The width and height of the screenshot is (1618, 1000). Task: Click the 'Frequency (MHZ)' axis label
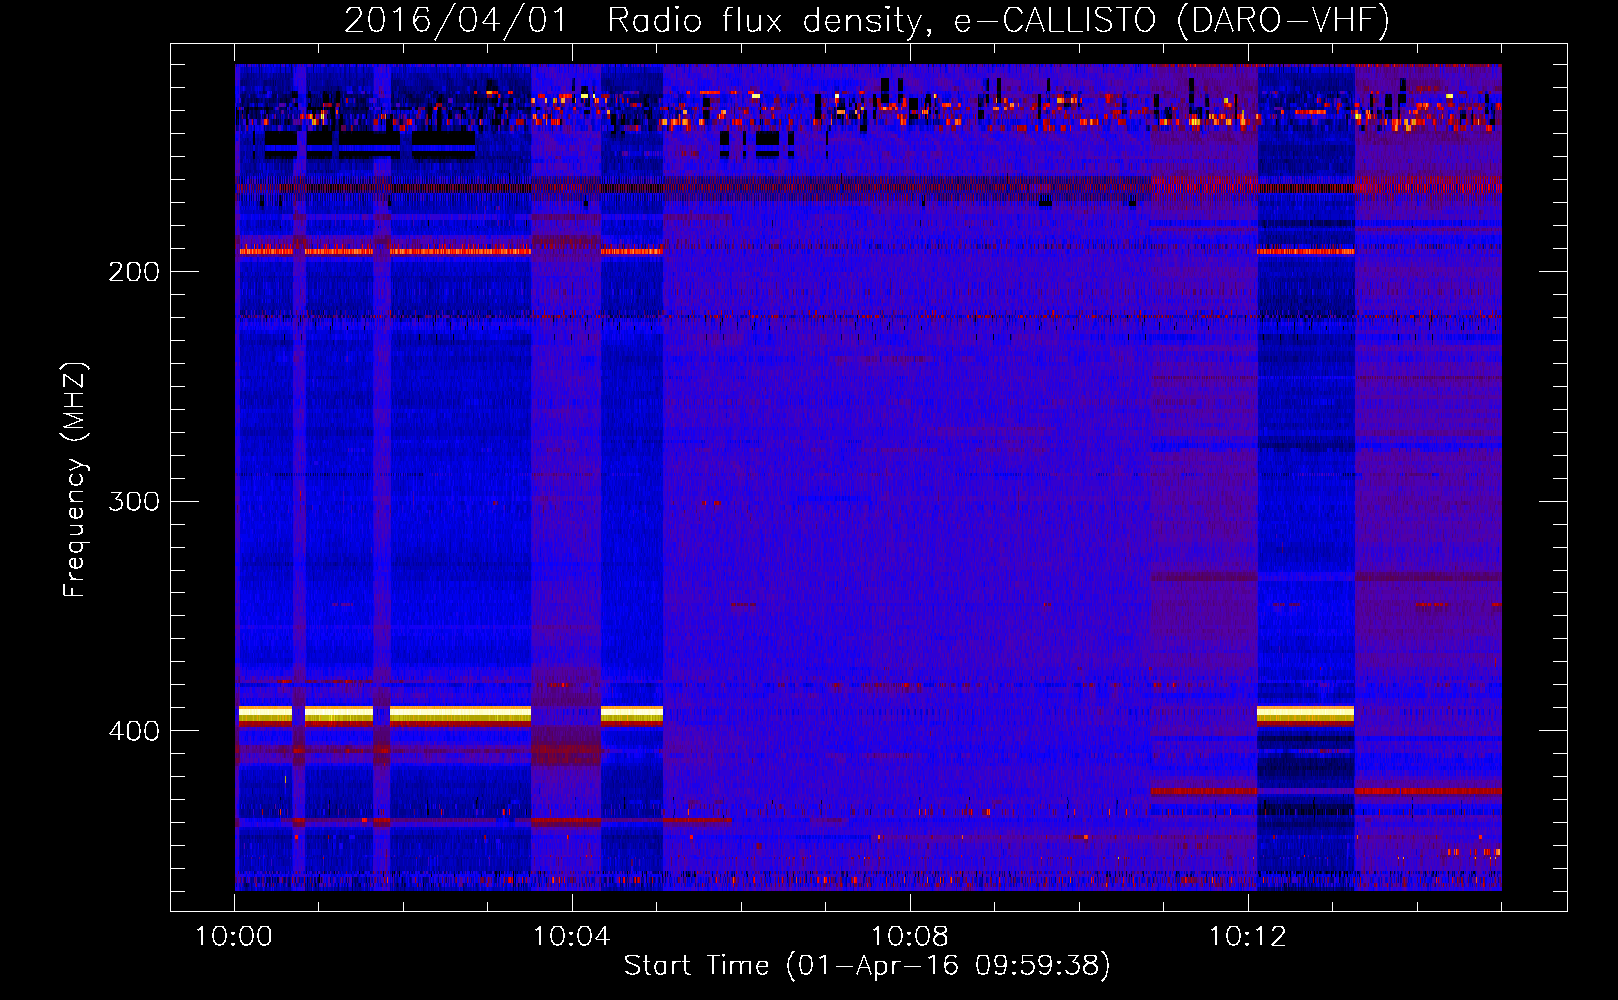click(x=75, y=480)
